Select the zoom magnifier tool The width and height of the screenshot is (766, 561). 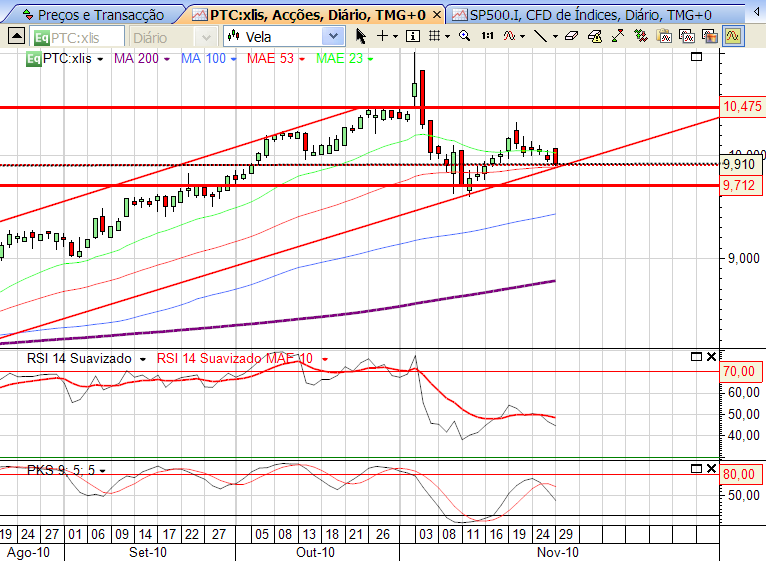click(x=465, y=36)
